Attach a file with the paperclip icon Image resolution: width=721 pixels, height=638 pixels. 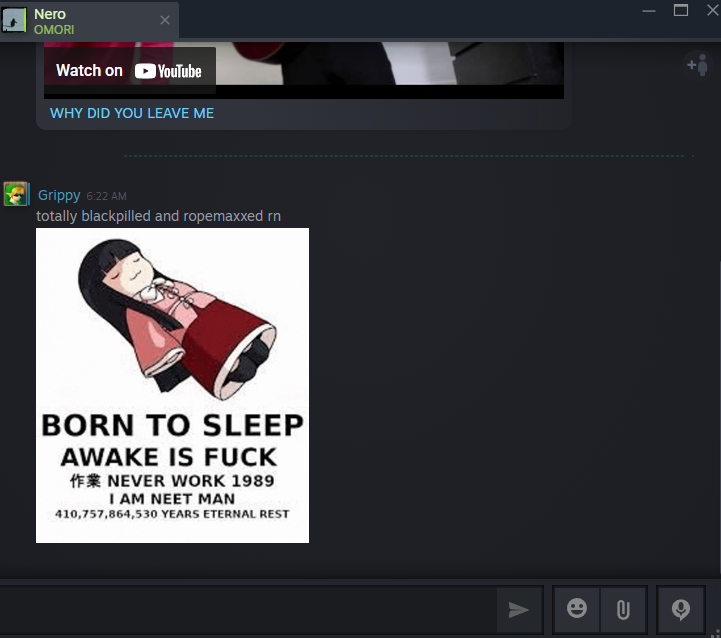(623, 609)
